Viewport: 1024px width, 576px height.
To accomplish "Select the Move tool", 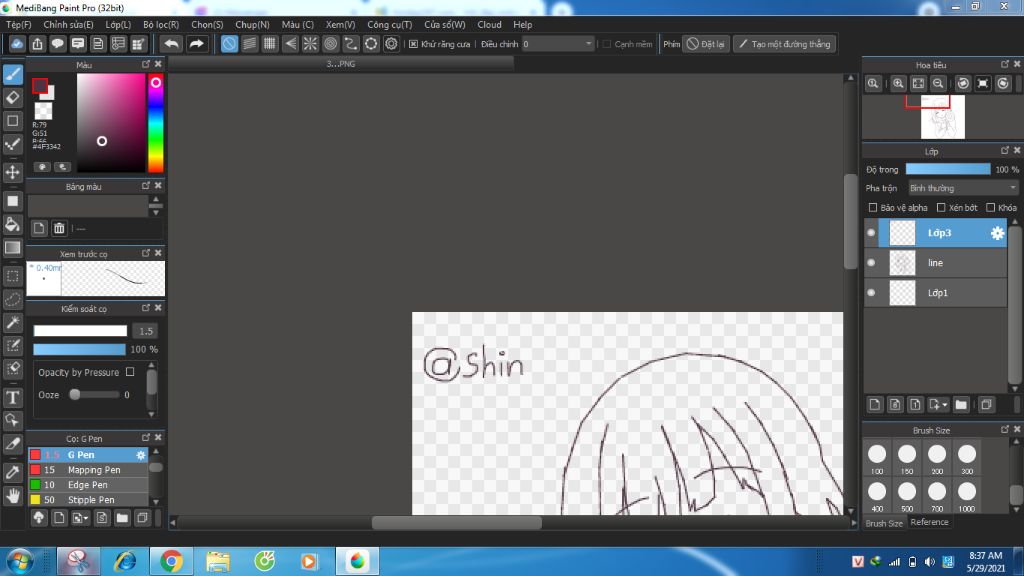I will coord(12,172).
